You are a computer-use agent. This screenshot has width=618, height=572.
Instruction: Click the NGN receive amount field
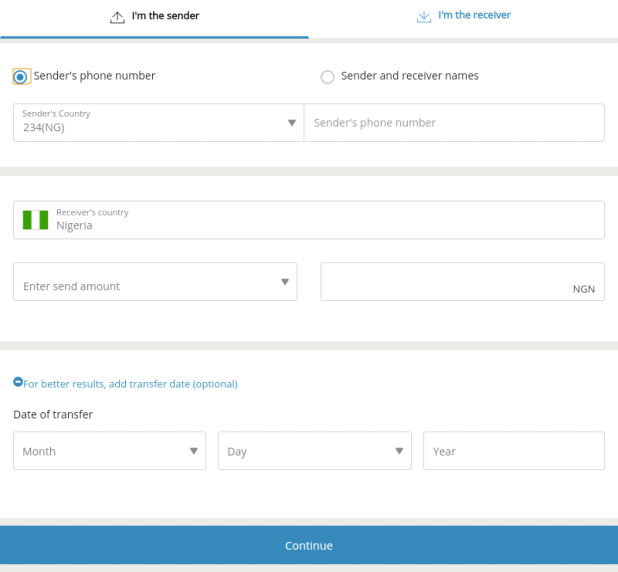click(462, 281)
